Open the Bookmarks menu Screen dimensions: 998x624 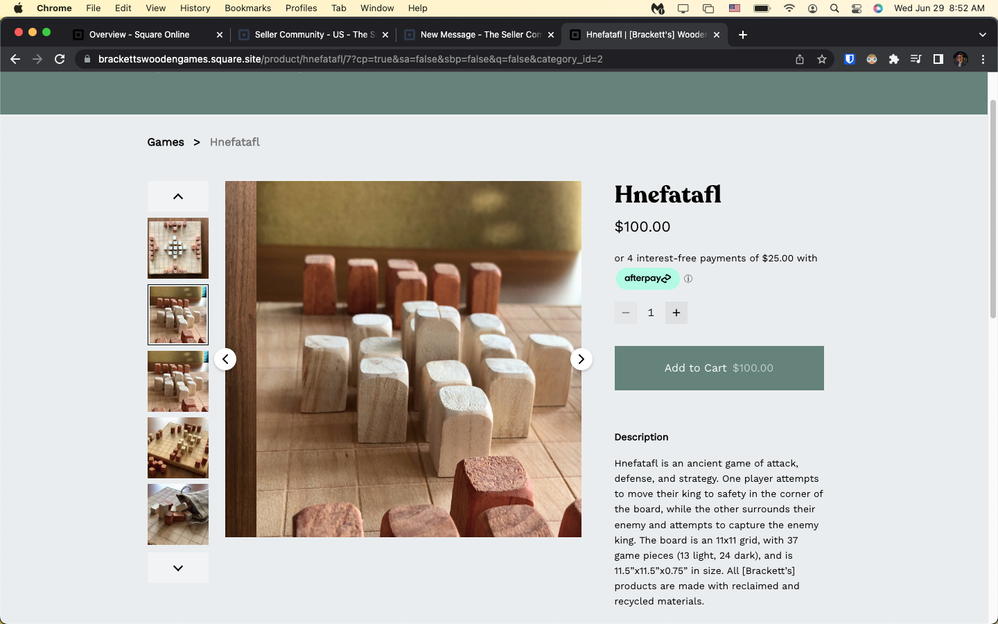(247, 8)
